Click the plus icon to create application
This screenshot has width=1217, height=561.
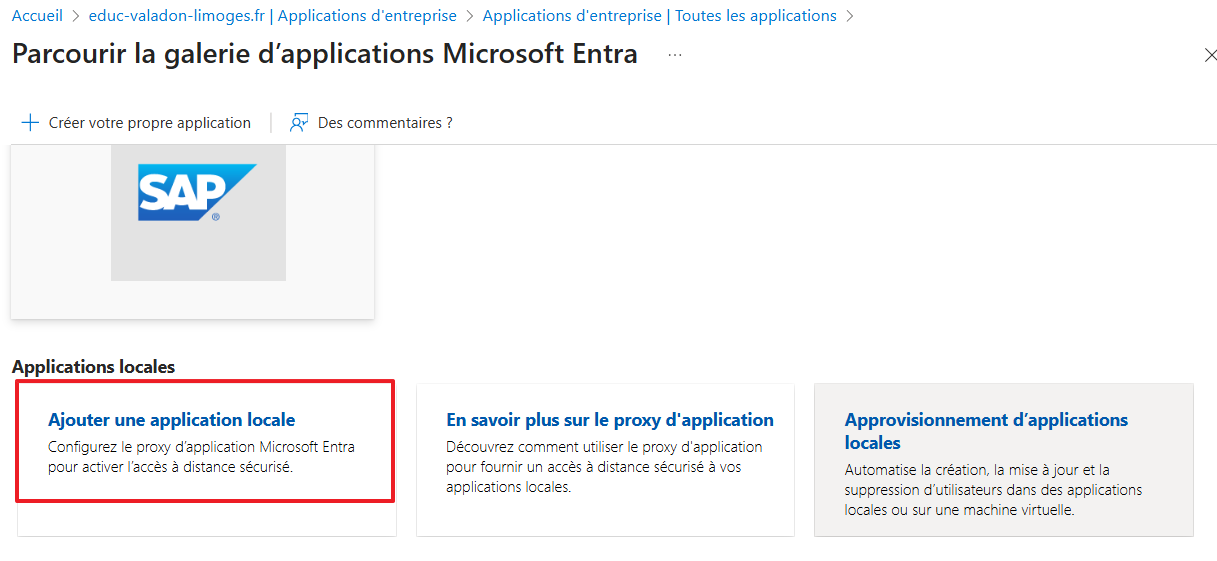[x=30, y=123]
